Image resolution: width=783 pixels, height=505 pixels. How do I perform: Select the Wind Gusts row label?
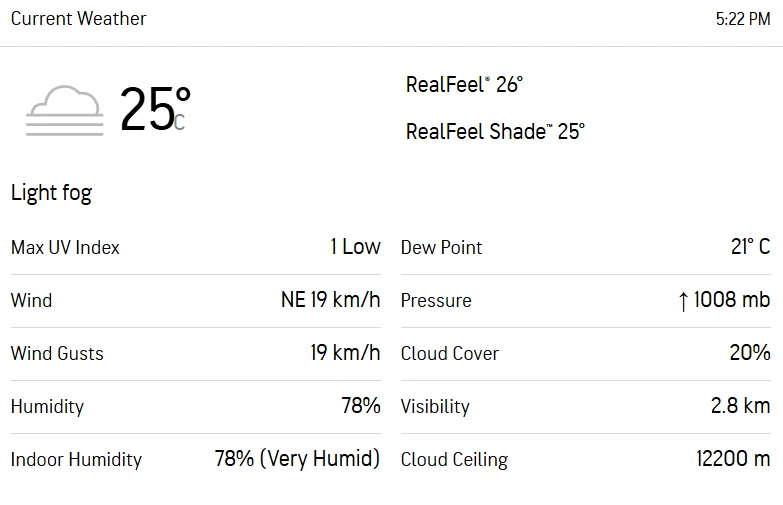tap(57, 353)
